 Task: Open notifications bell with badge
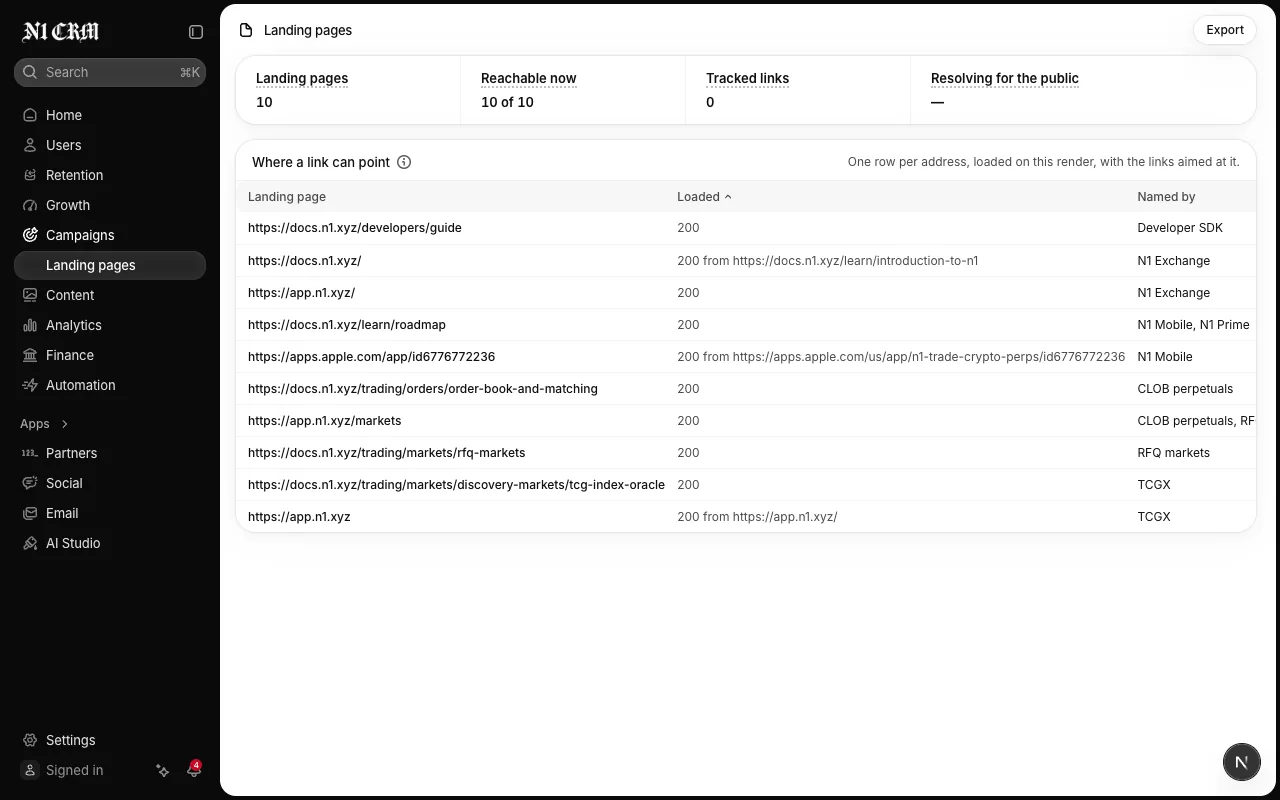pos(194,770)
